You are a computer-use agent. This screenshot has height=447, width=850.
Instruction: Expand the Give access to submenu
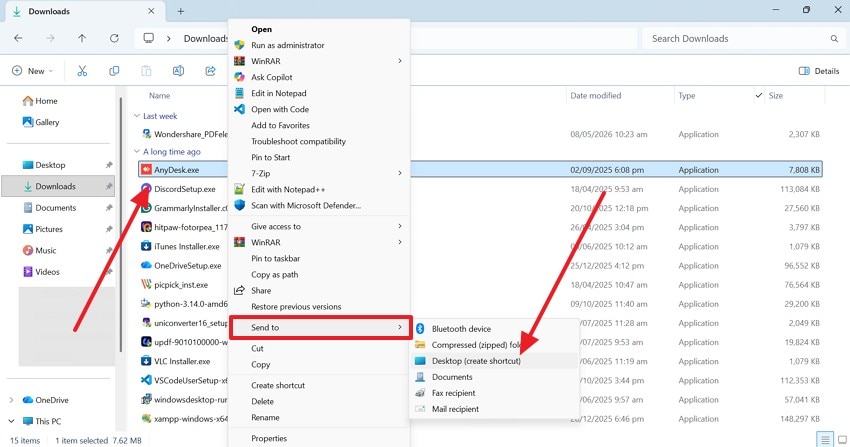pos(319,226)
